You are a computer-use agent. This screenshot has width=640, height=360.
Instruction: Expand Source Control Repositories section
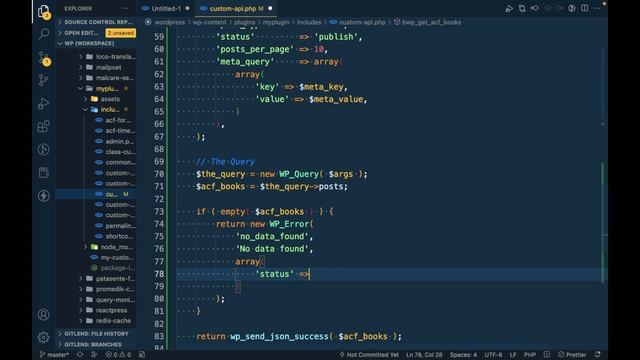pos(96,22)
